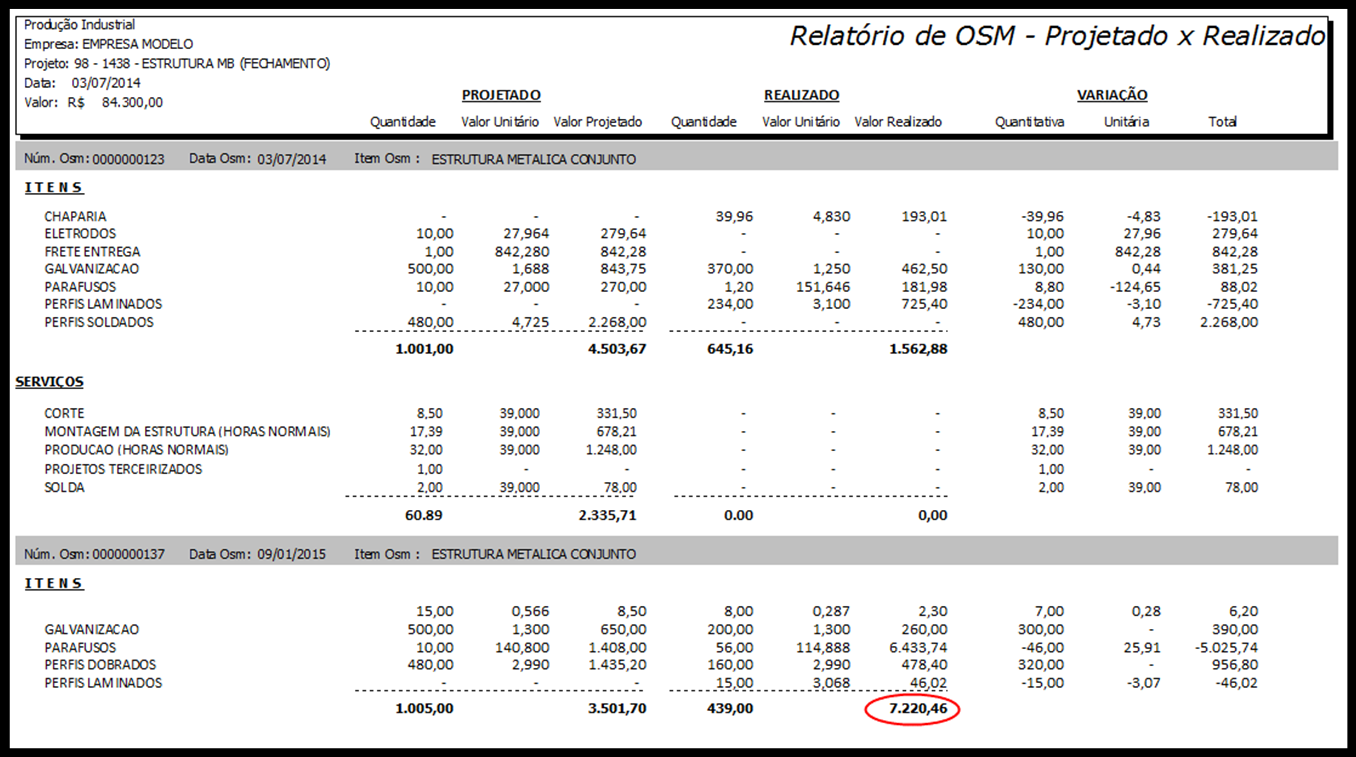Click the quantity variation 17,39 under Quantitativa
Screen dimensions: 1356x757
pyautogui.click(x=1046, y=432)
